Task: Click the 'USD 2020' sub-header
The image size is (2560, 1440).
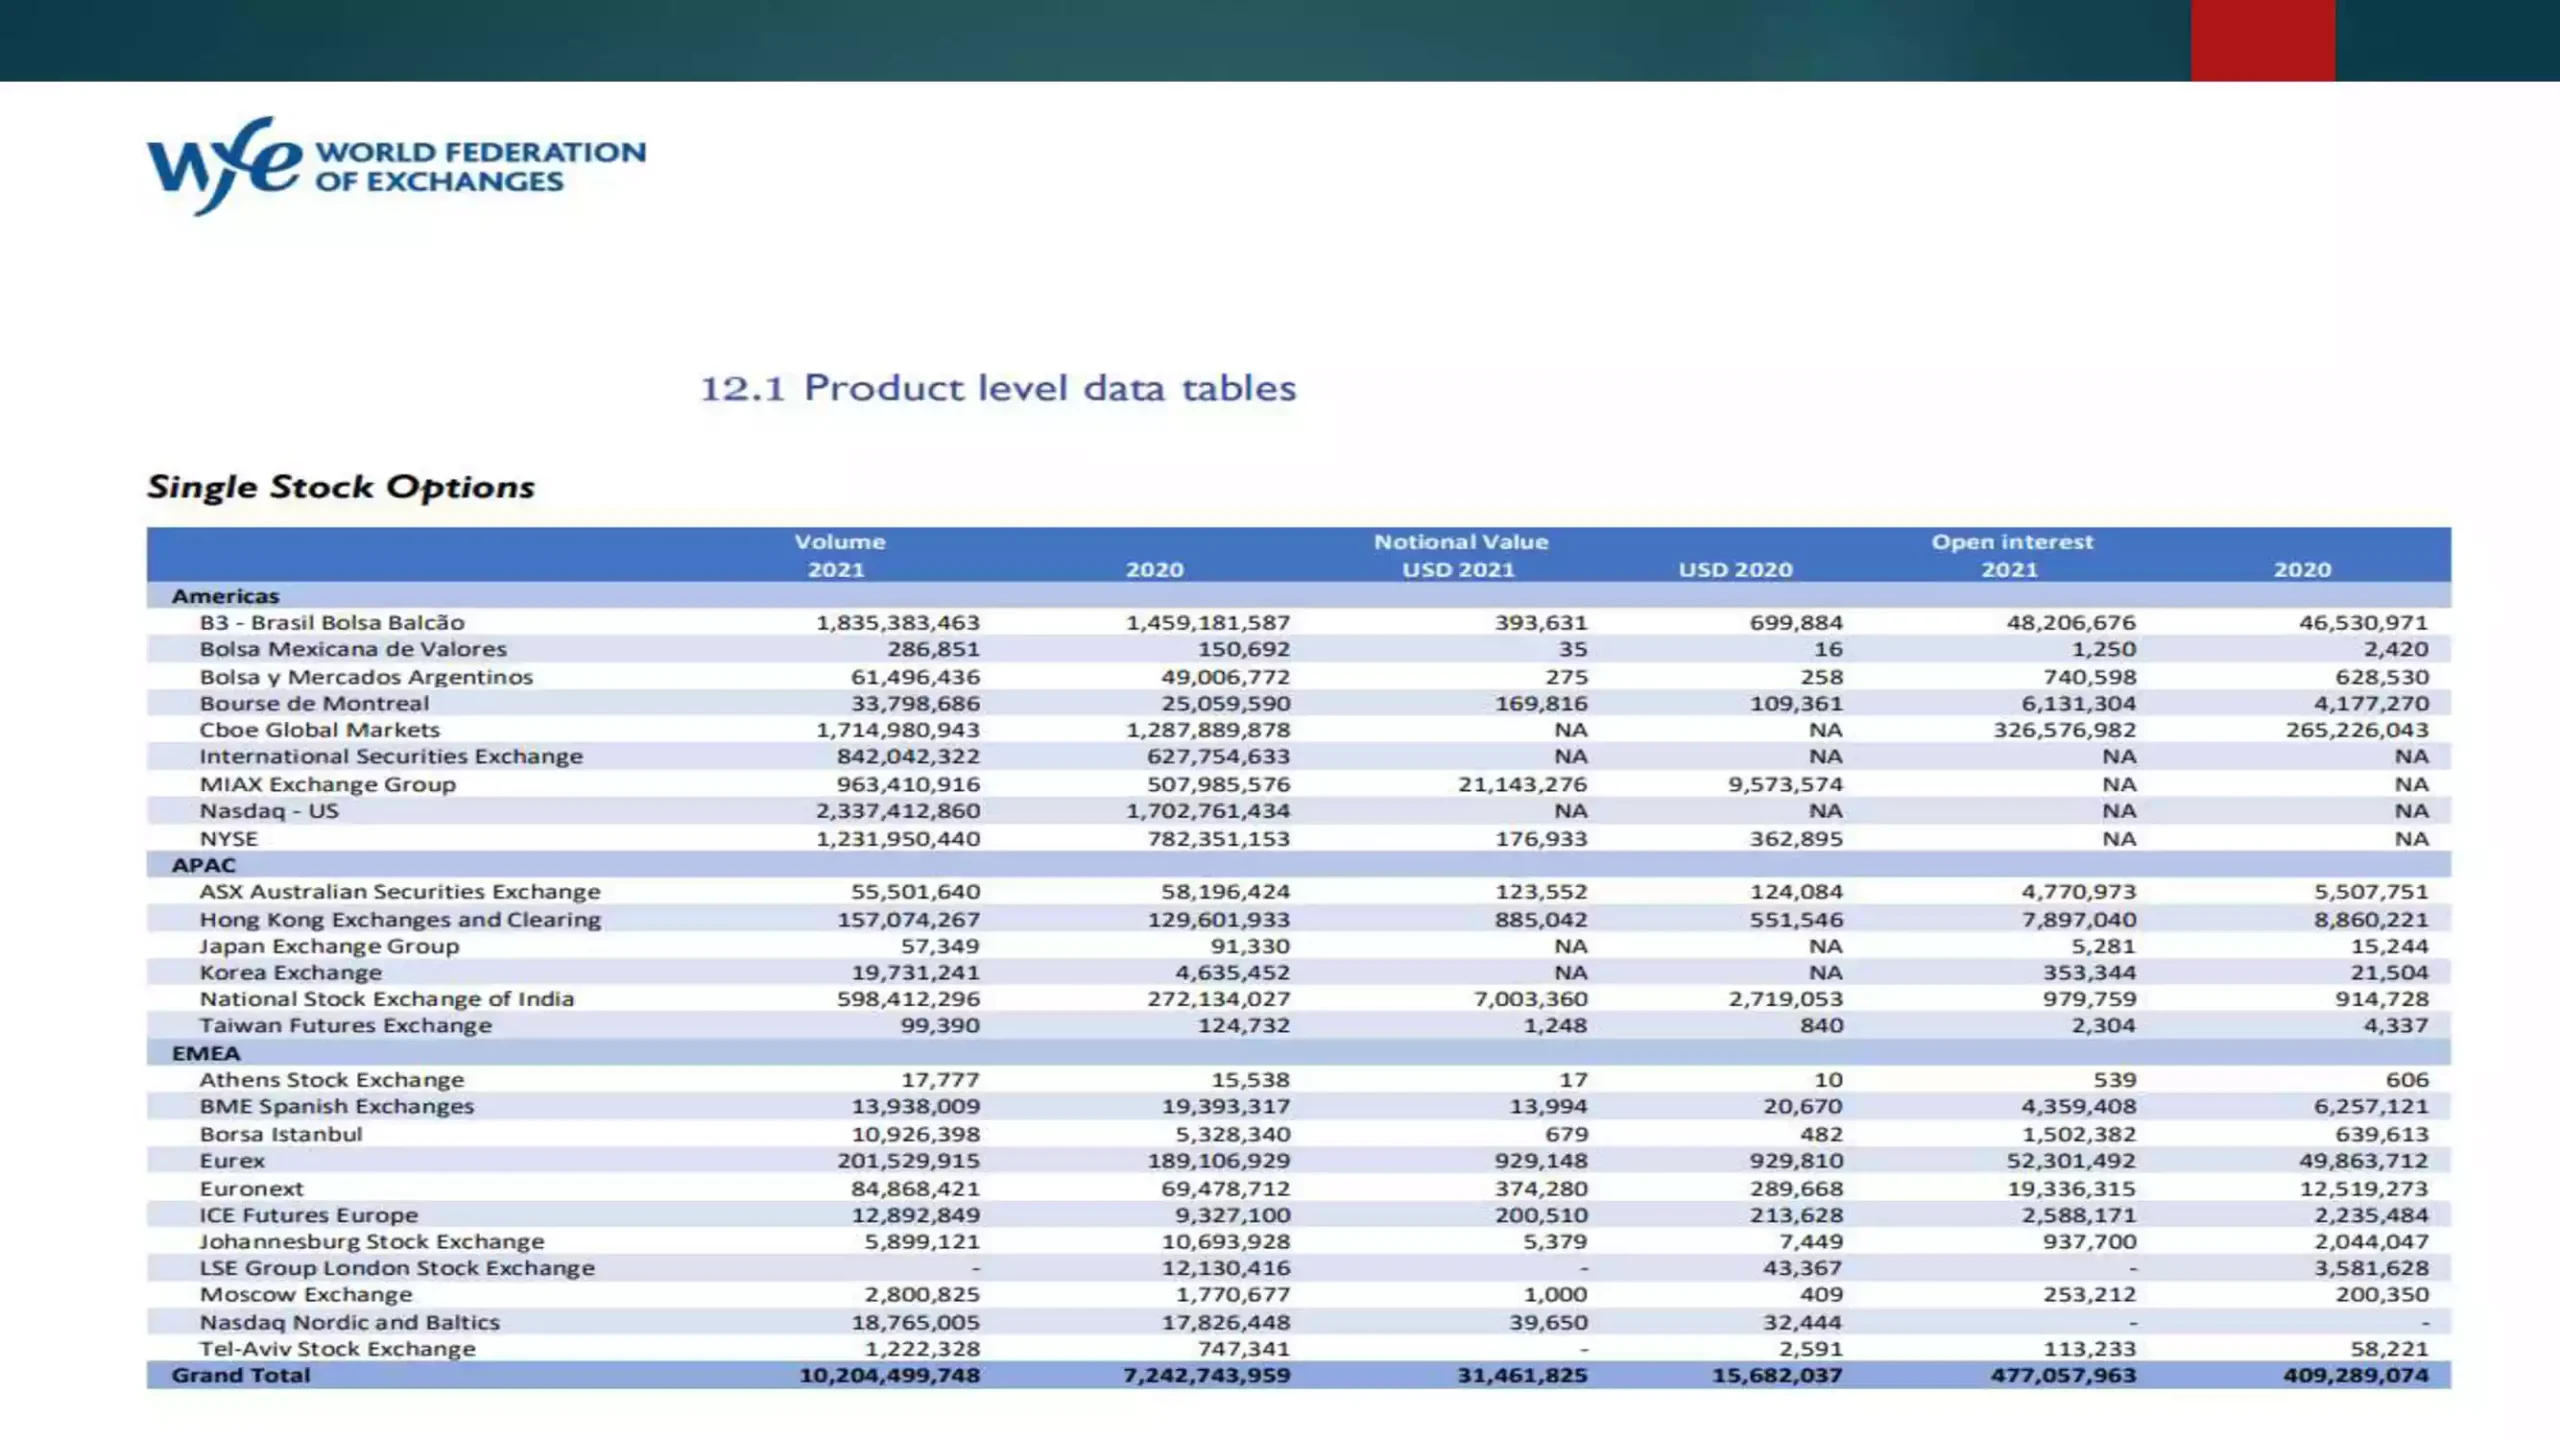Action: [x=1736, y=570]
